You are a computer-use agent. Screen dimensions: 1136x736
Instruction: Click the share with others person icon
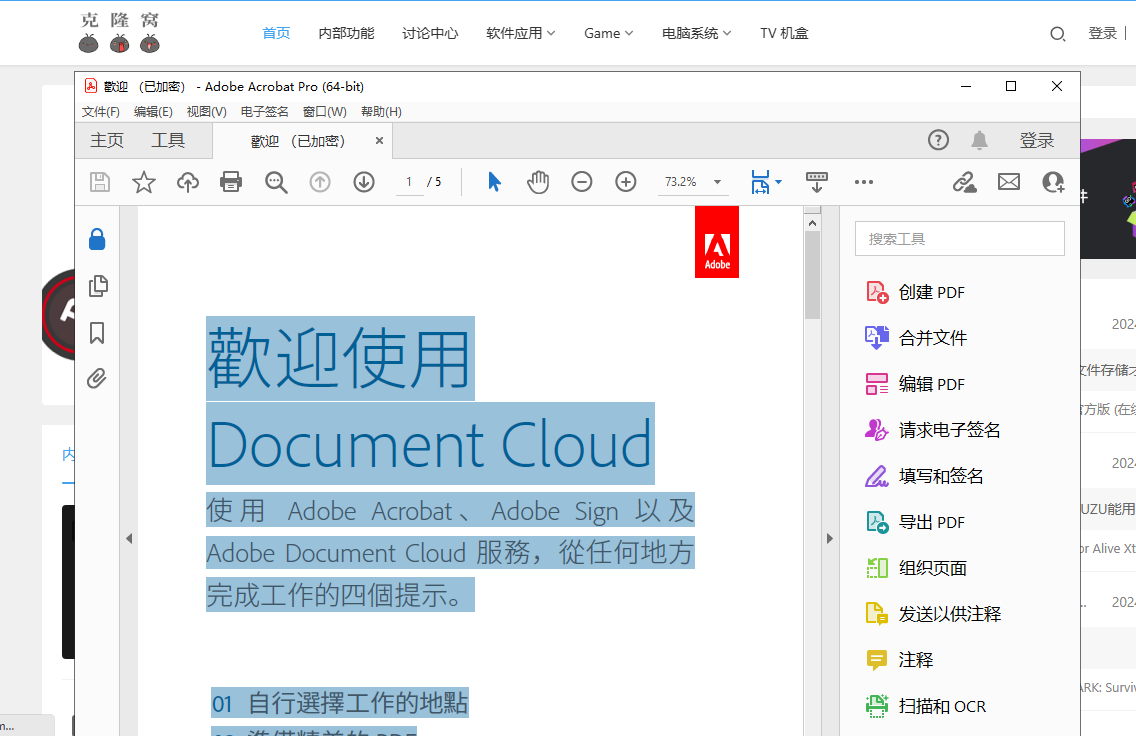pyautogui.click(x=1053, y=182)
